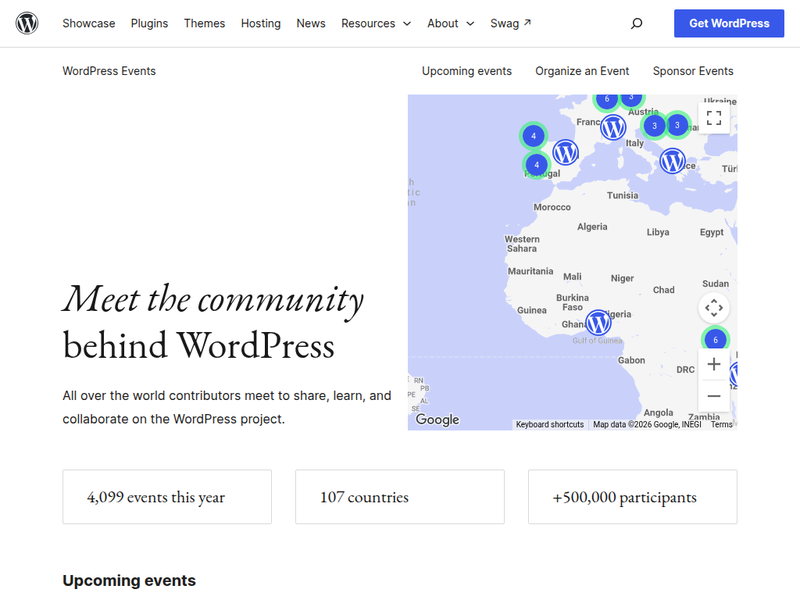Open the map camera pan control
Viewport: 800px width, 600px height.
[x=714, y=308]
